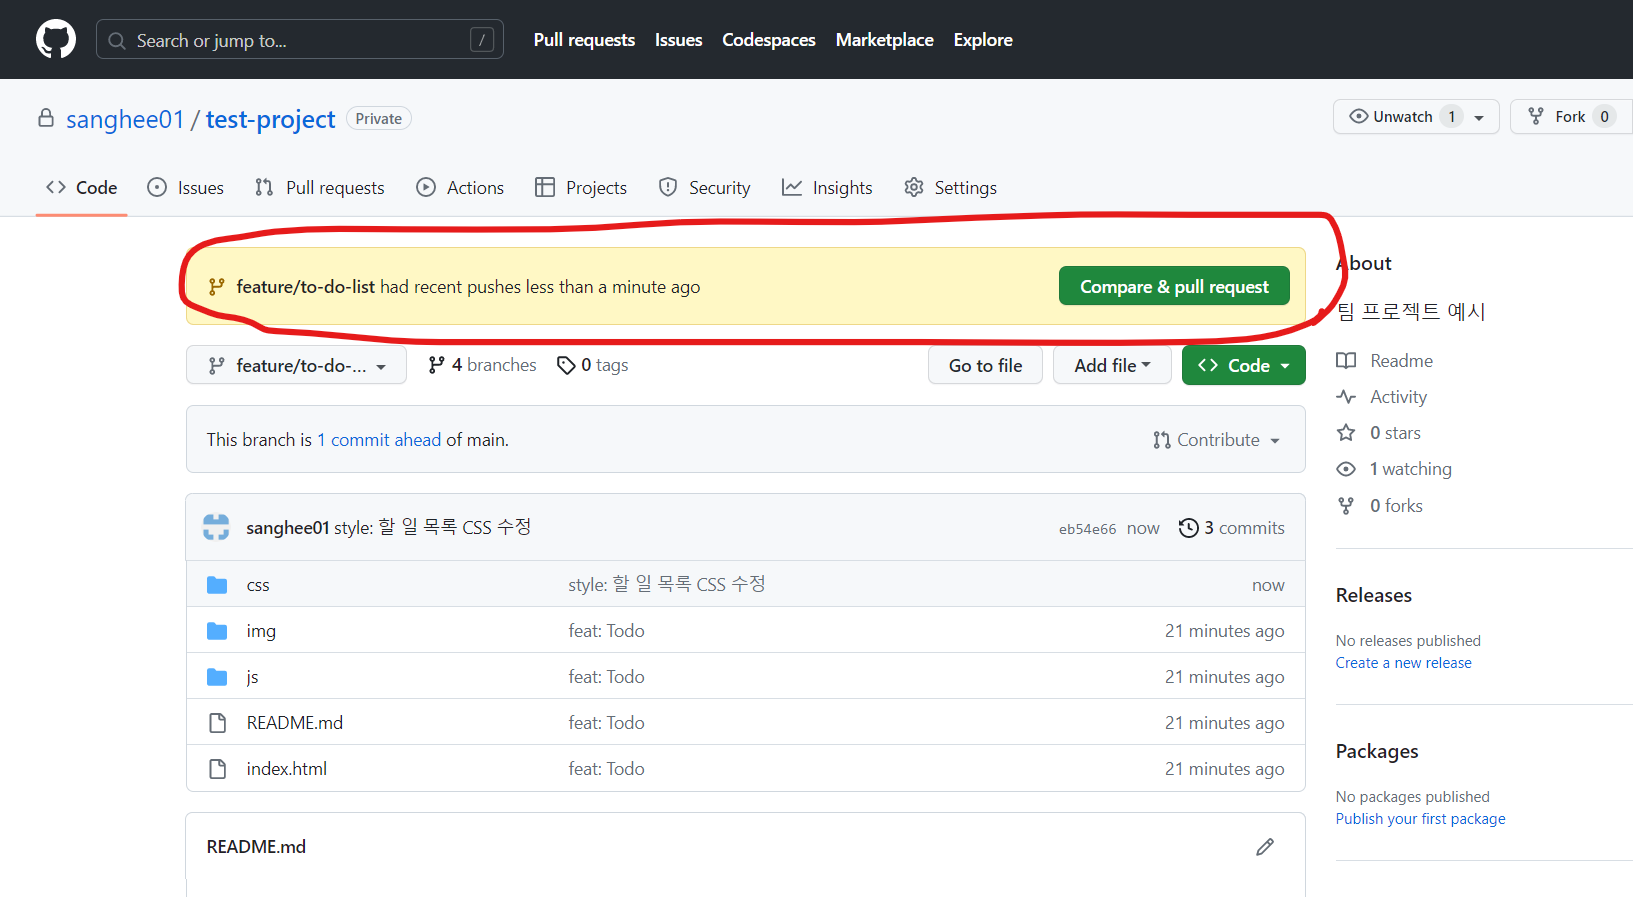Click Create a new release link
The image size is (1633, 897).
coord(1404,663)
